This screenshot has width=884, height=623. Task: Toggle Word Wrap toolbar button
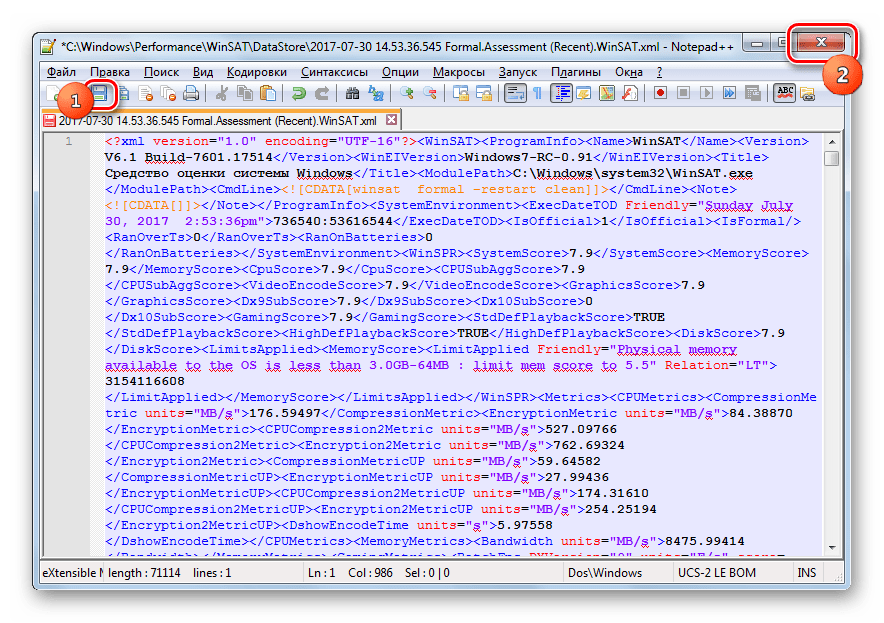click(515, 93)
